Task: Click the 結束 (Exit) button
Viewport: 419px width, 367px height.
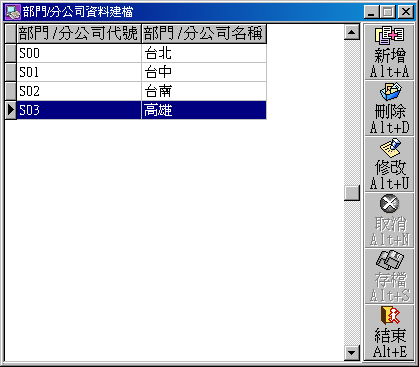Action: point(389,332)
